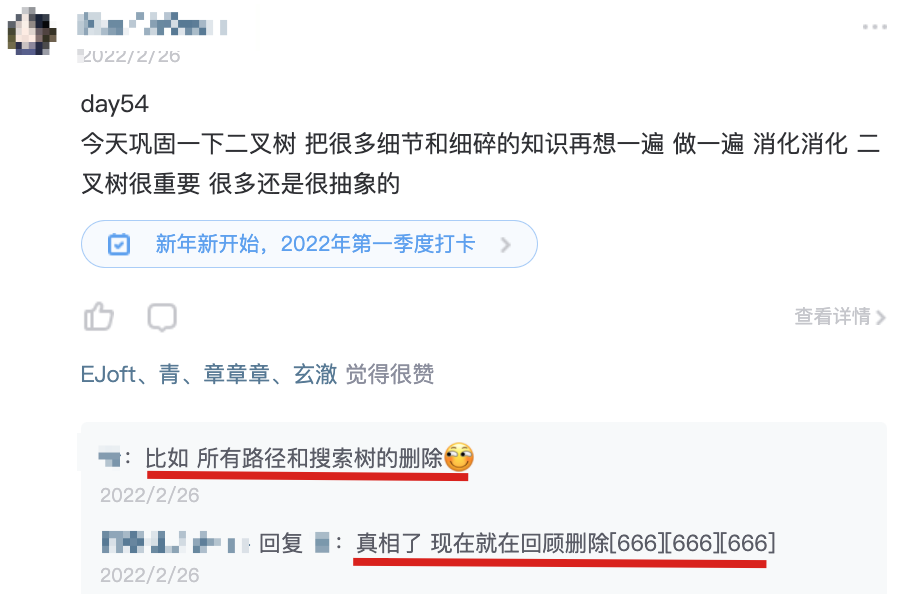The image size is (898, 594).
Task: Like the day54 post with thumbs-up icon
Action: (99, 316)
